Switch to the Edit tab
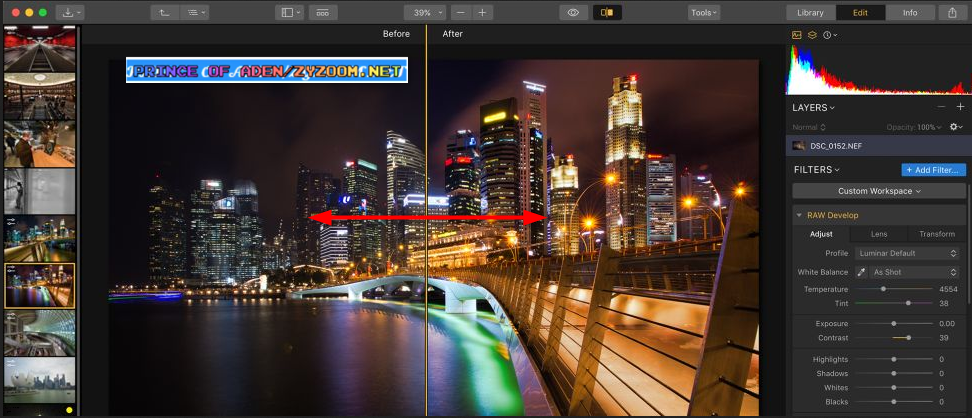This screenshot has width=972, height=418. pyautogui.click(x=860, y=12)
